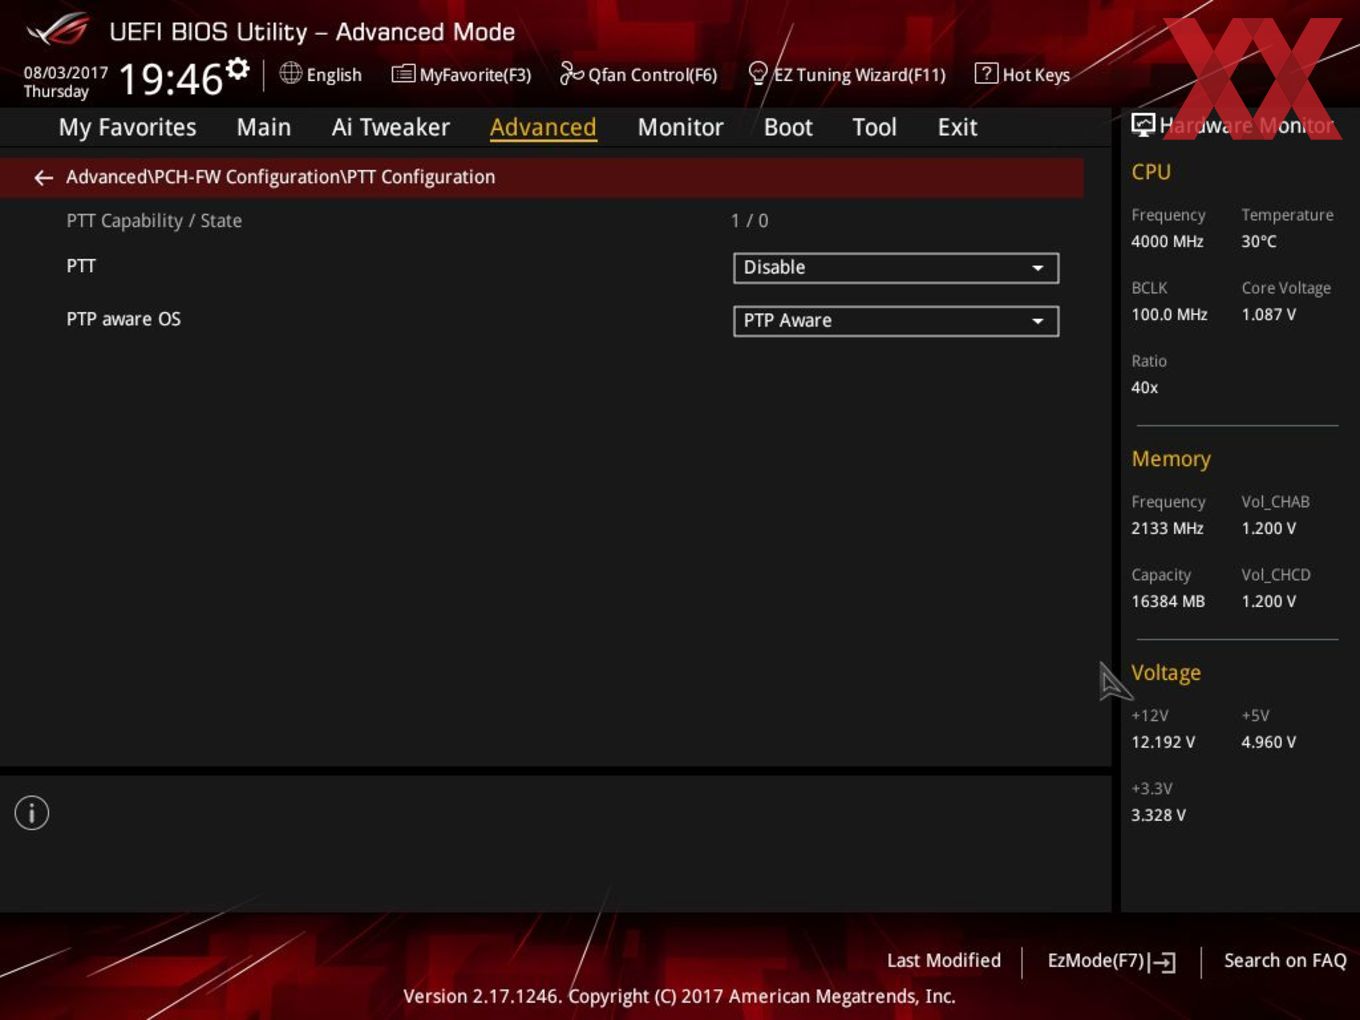Open the PTT dropdown set to Disable
Screen dimensions: 1360x1020
(x=896, y=268)
